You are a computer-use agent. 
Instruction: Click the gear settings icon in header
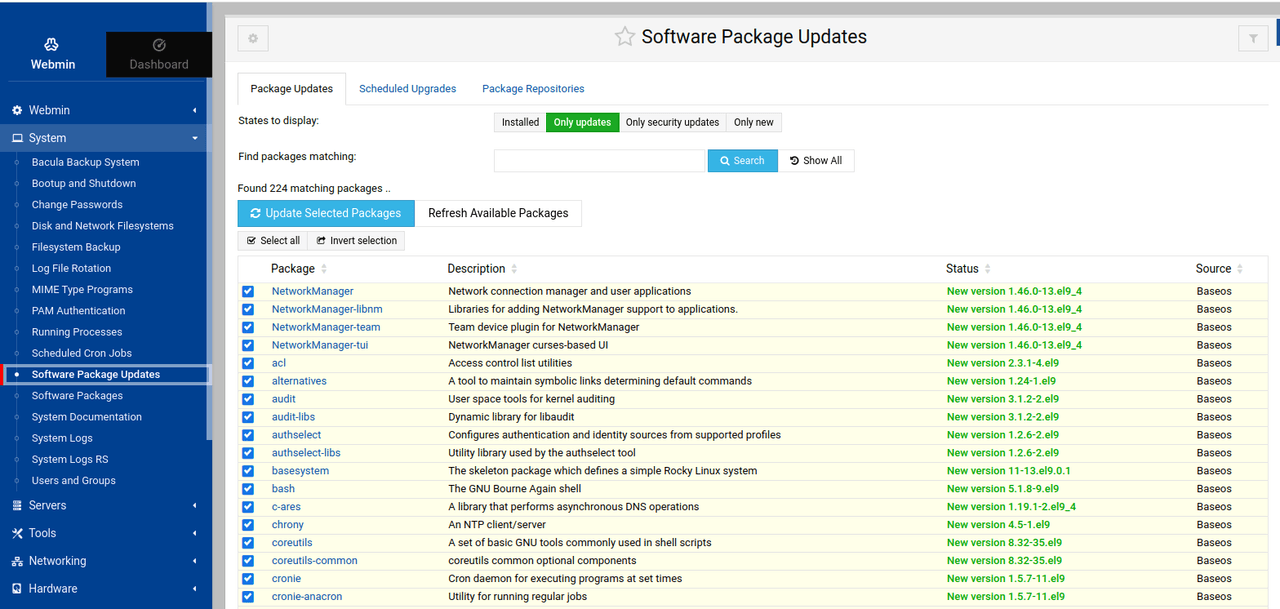pyautogui.click(x=253, y=38)
